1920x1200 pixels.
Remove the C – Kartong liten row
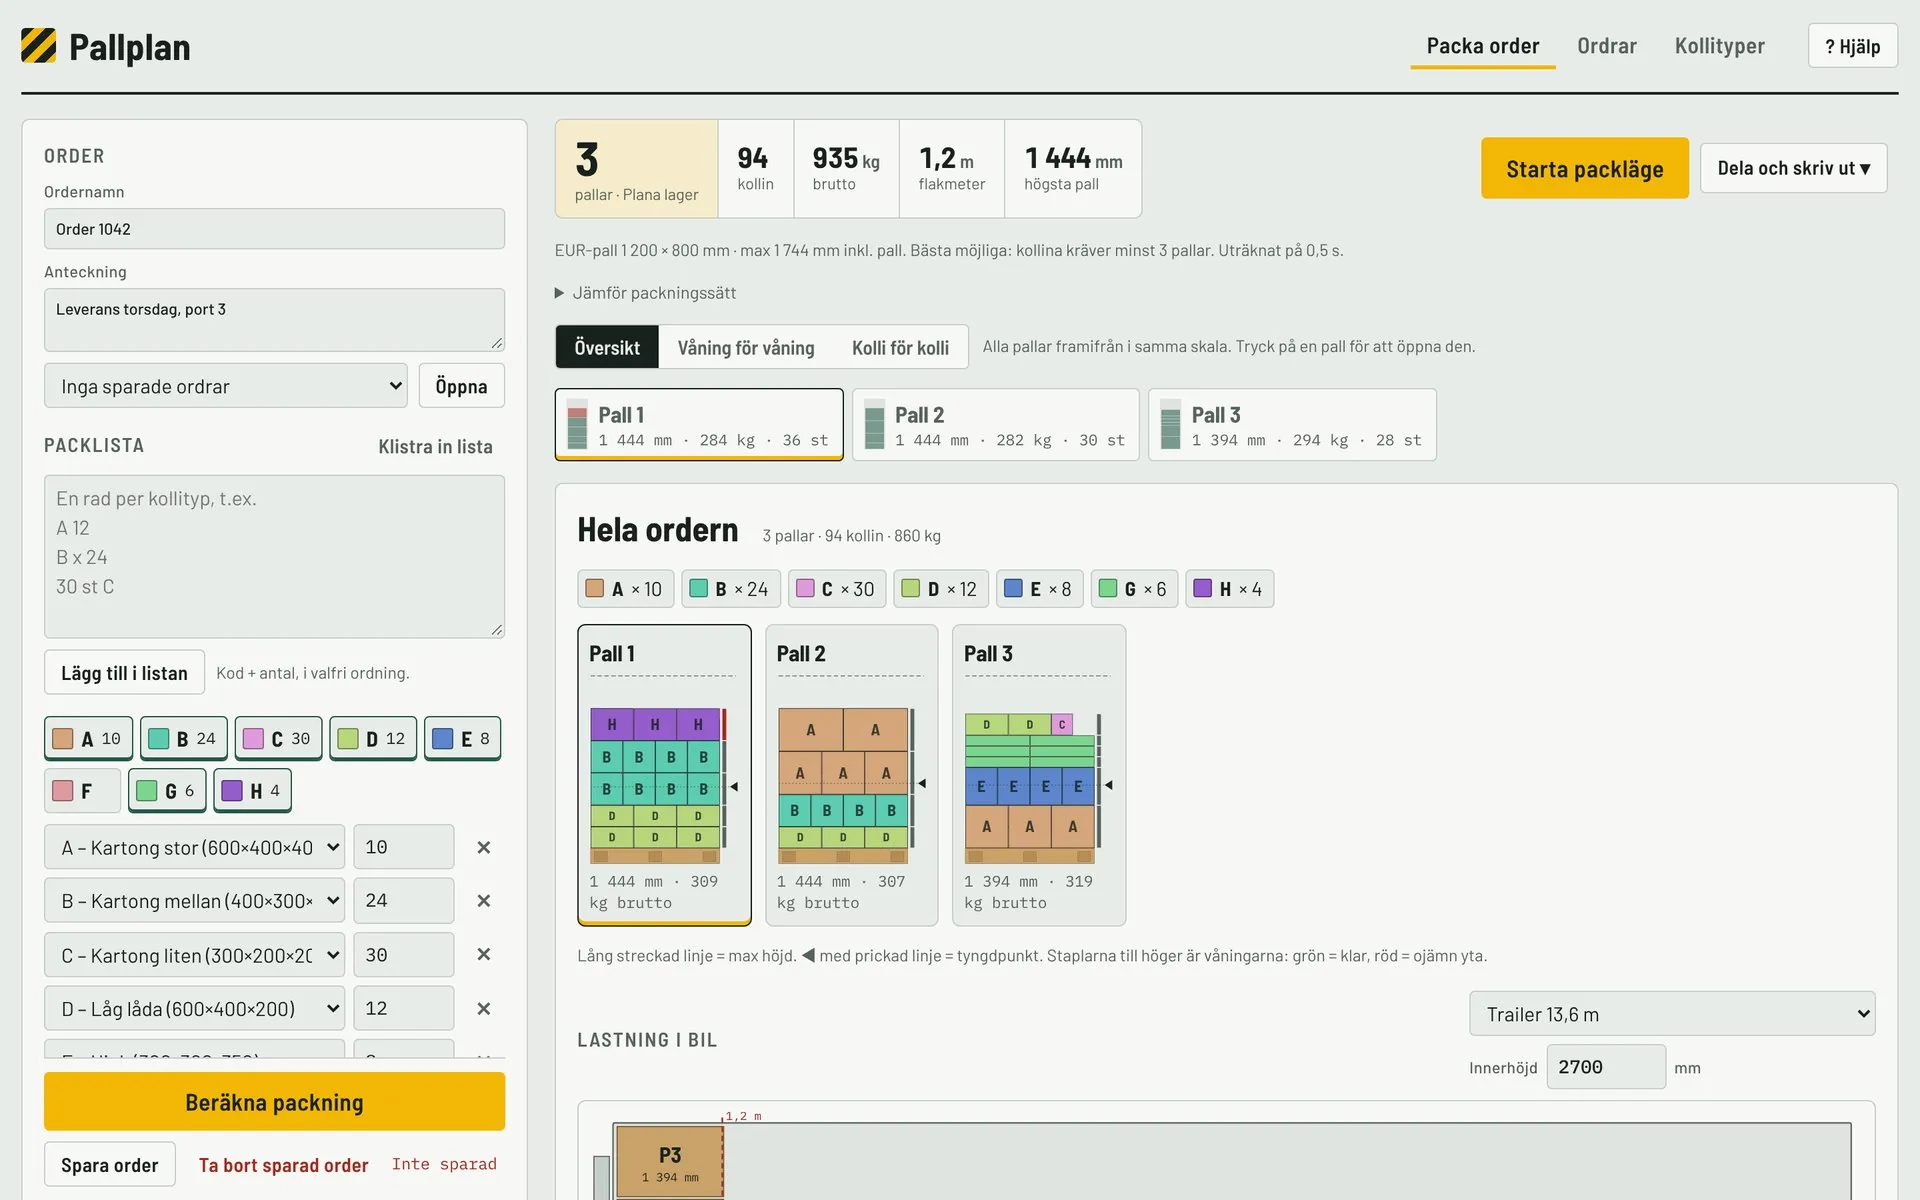(x=484, y=955)
